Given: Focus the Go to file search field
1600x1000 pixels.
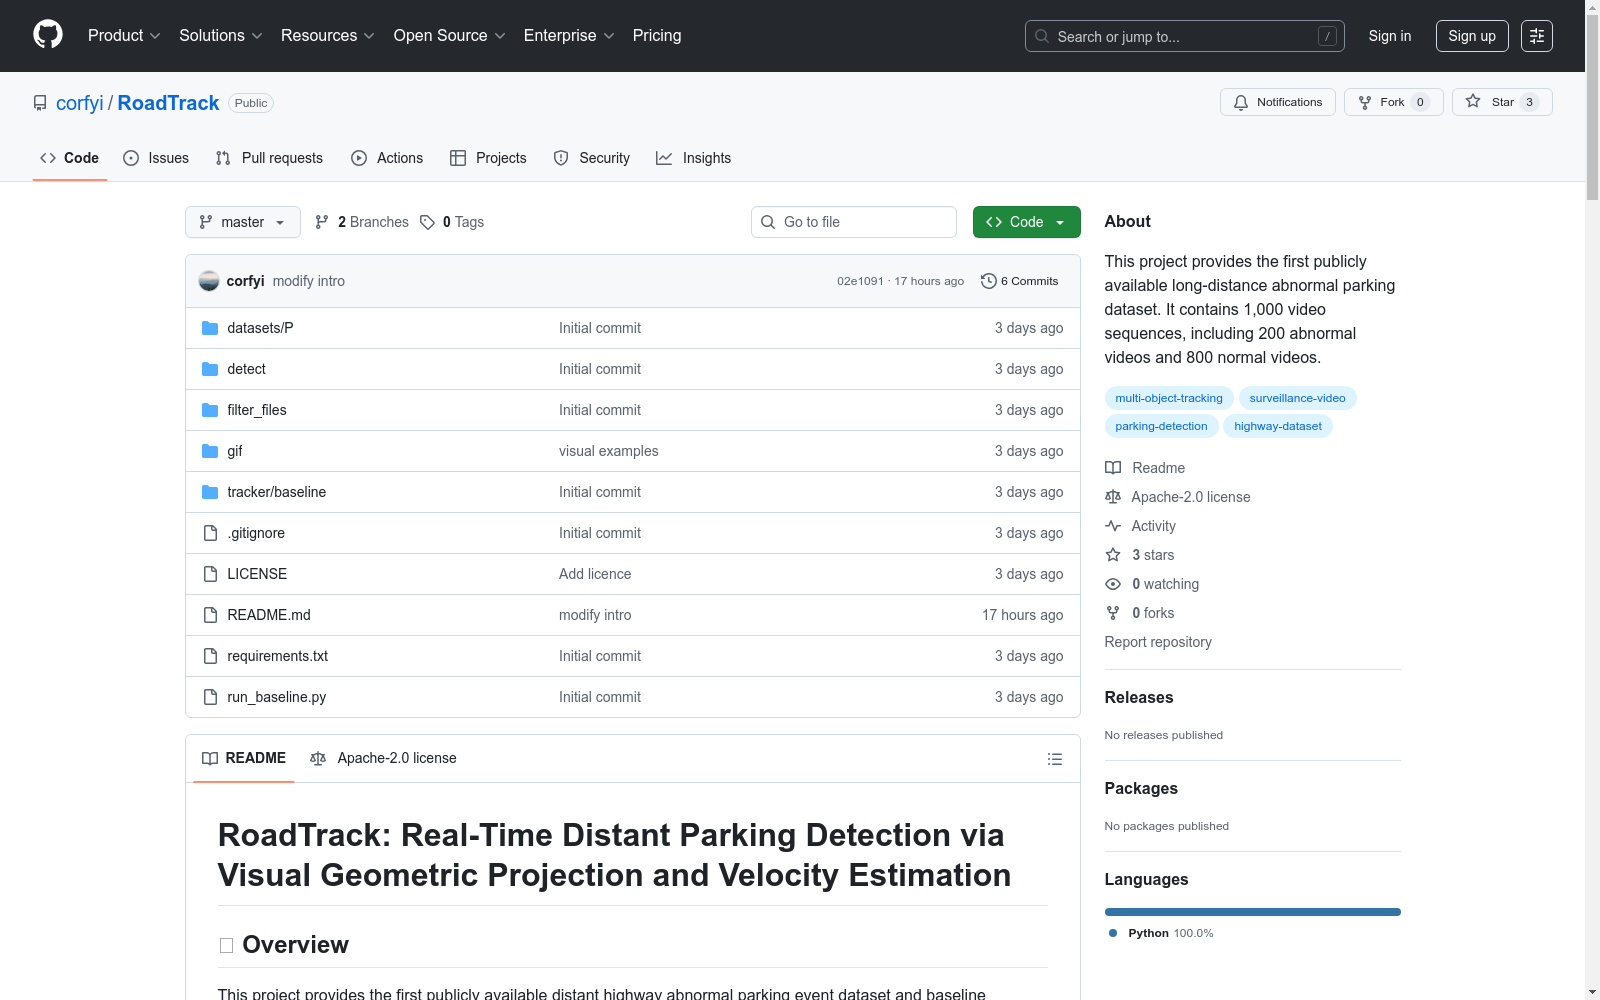Looking at the screenshot, I should [854, 222].
